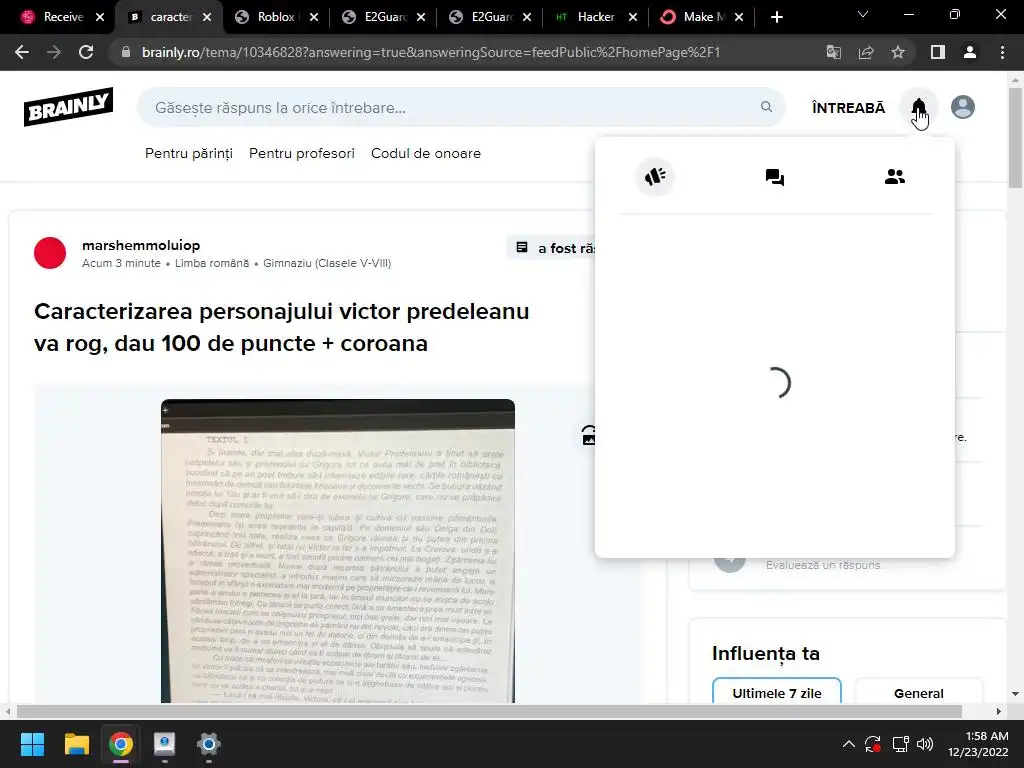Open the Codul de onoare link
This screenshot has width=1024, height=768.
(426, 153)
